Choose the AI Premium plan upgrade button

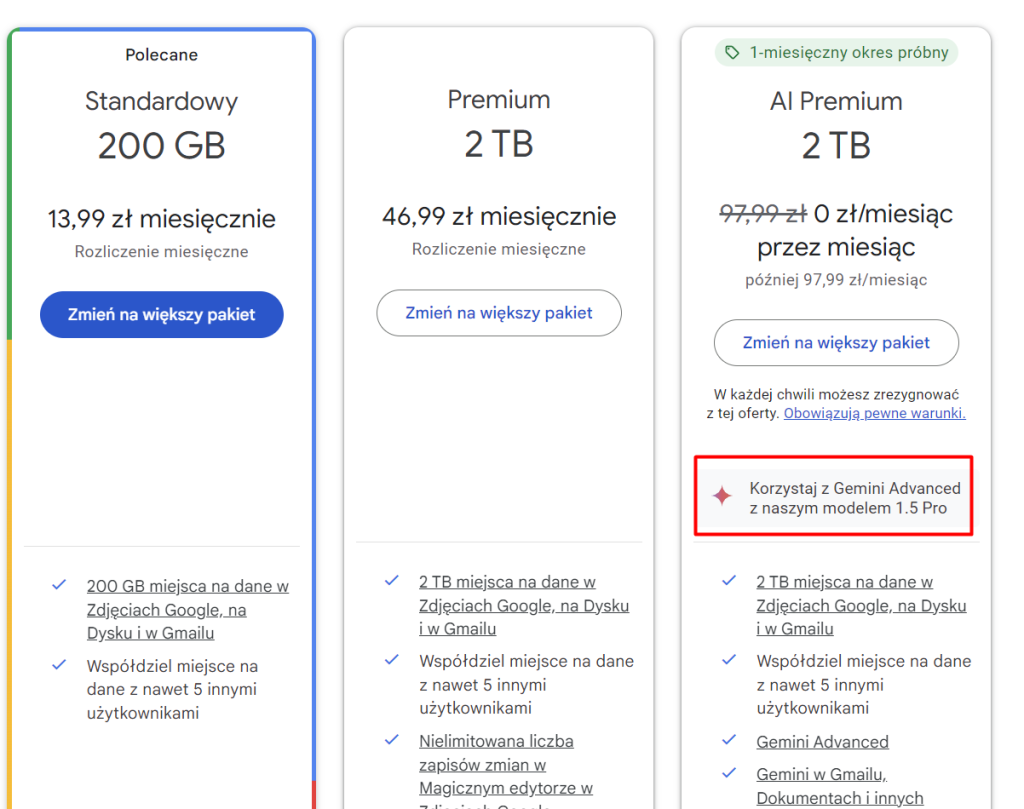[836, 343]
